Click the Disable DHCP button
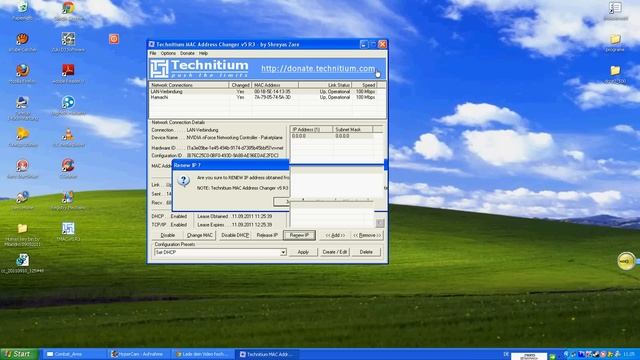The width and height of the screenshot is (640, 360). [235, 236]
